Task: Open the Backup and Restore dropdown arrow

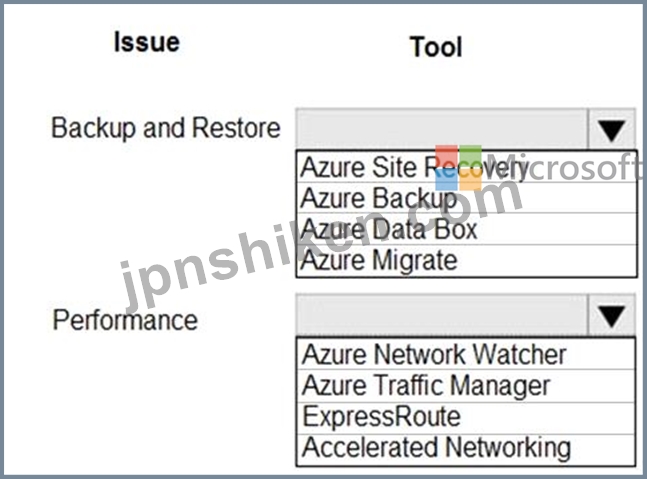Action: point(611,130)
